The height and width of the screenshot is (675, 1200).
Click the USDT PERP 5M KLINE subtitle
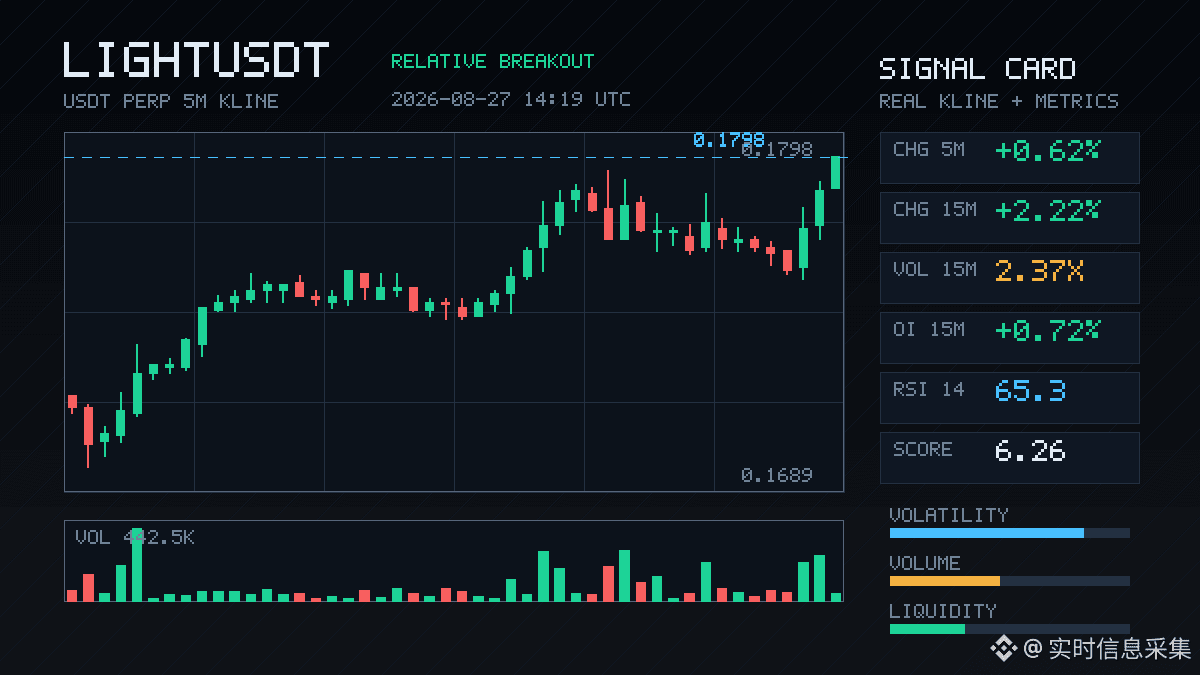tap(171, 101)
